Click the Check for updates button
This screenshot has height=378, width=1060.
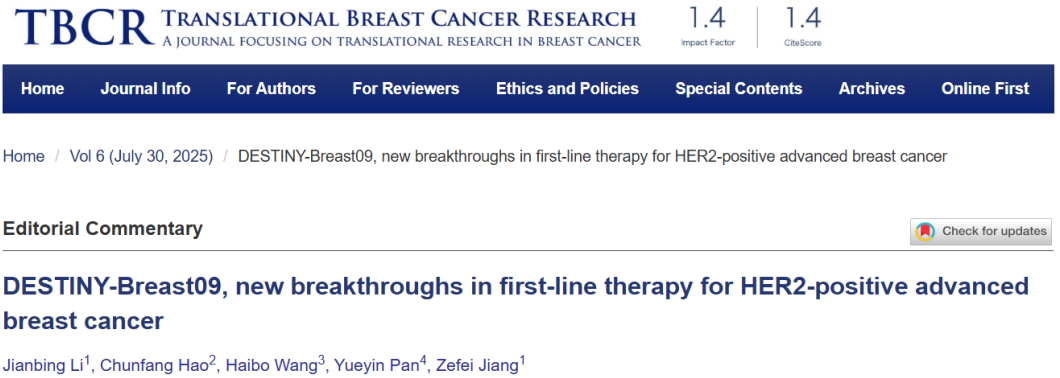[981, 231]
